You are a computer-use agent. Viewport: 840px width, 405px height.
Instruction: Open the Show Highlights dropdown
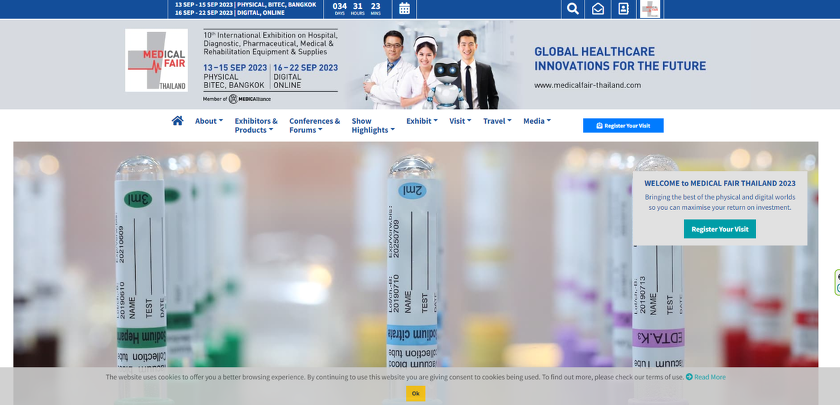[x=372, y=125]
